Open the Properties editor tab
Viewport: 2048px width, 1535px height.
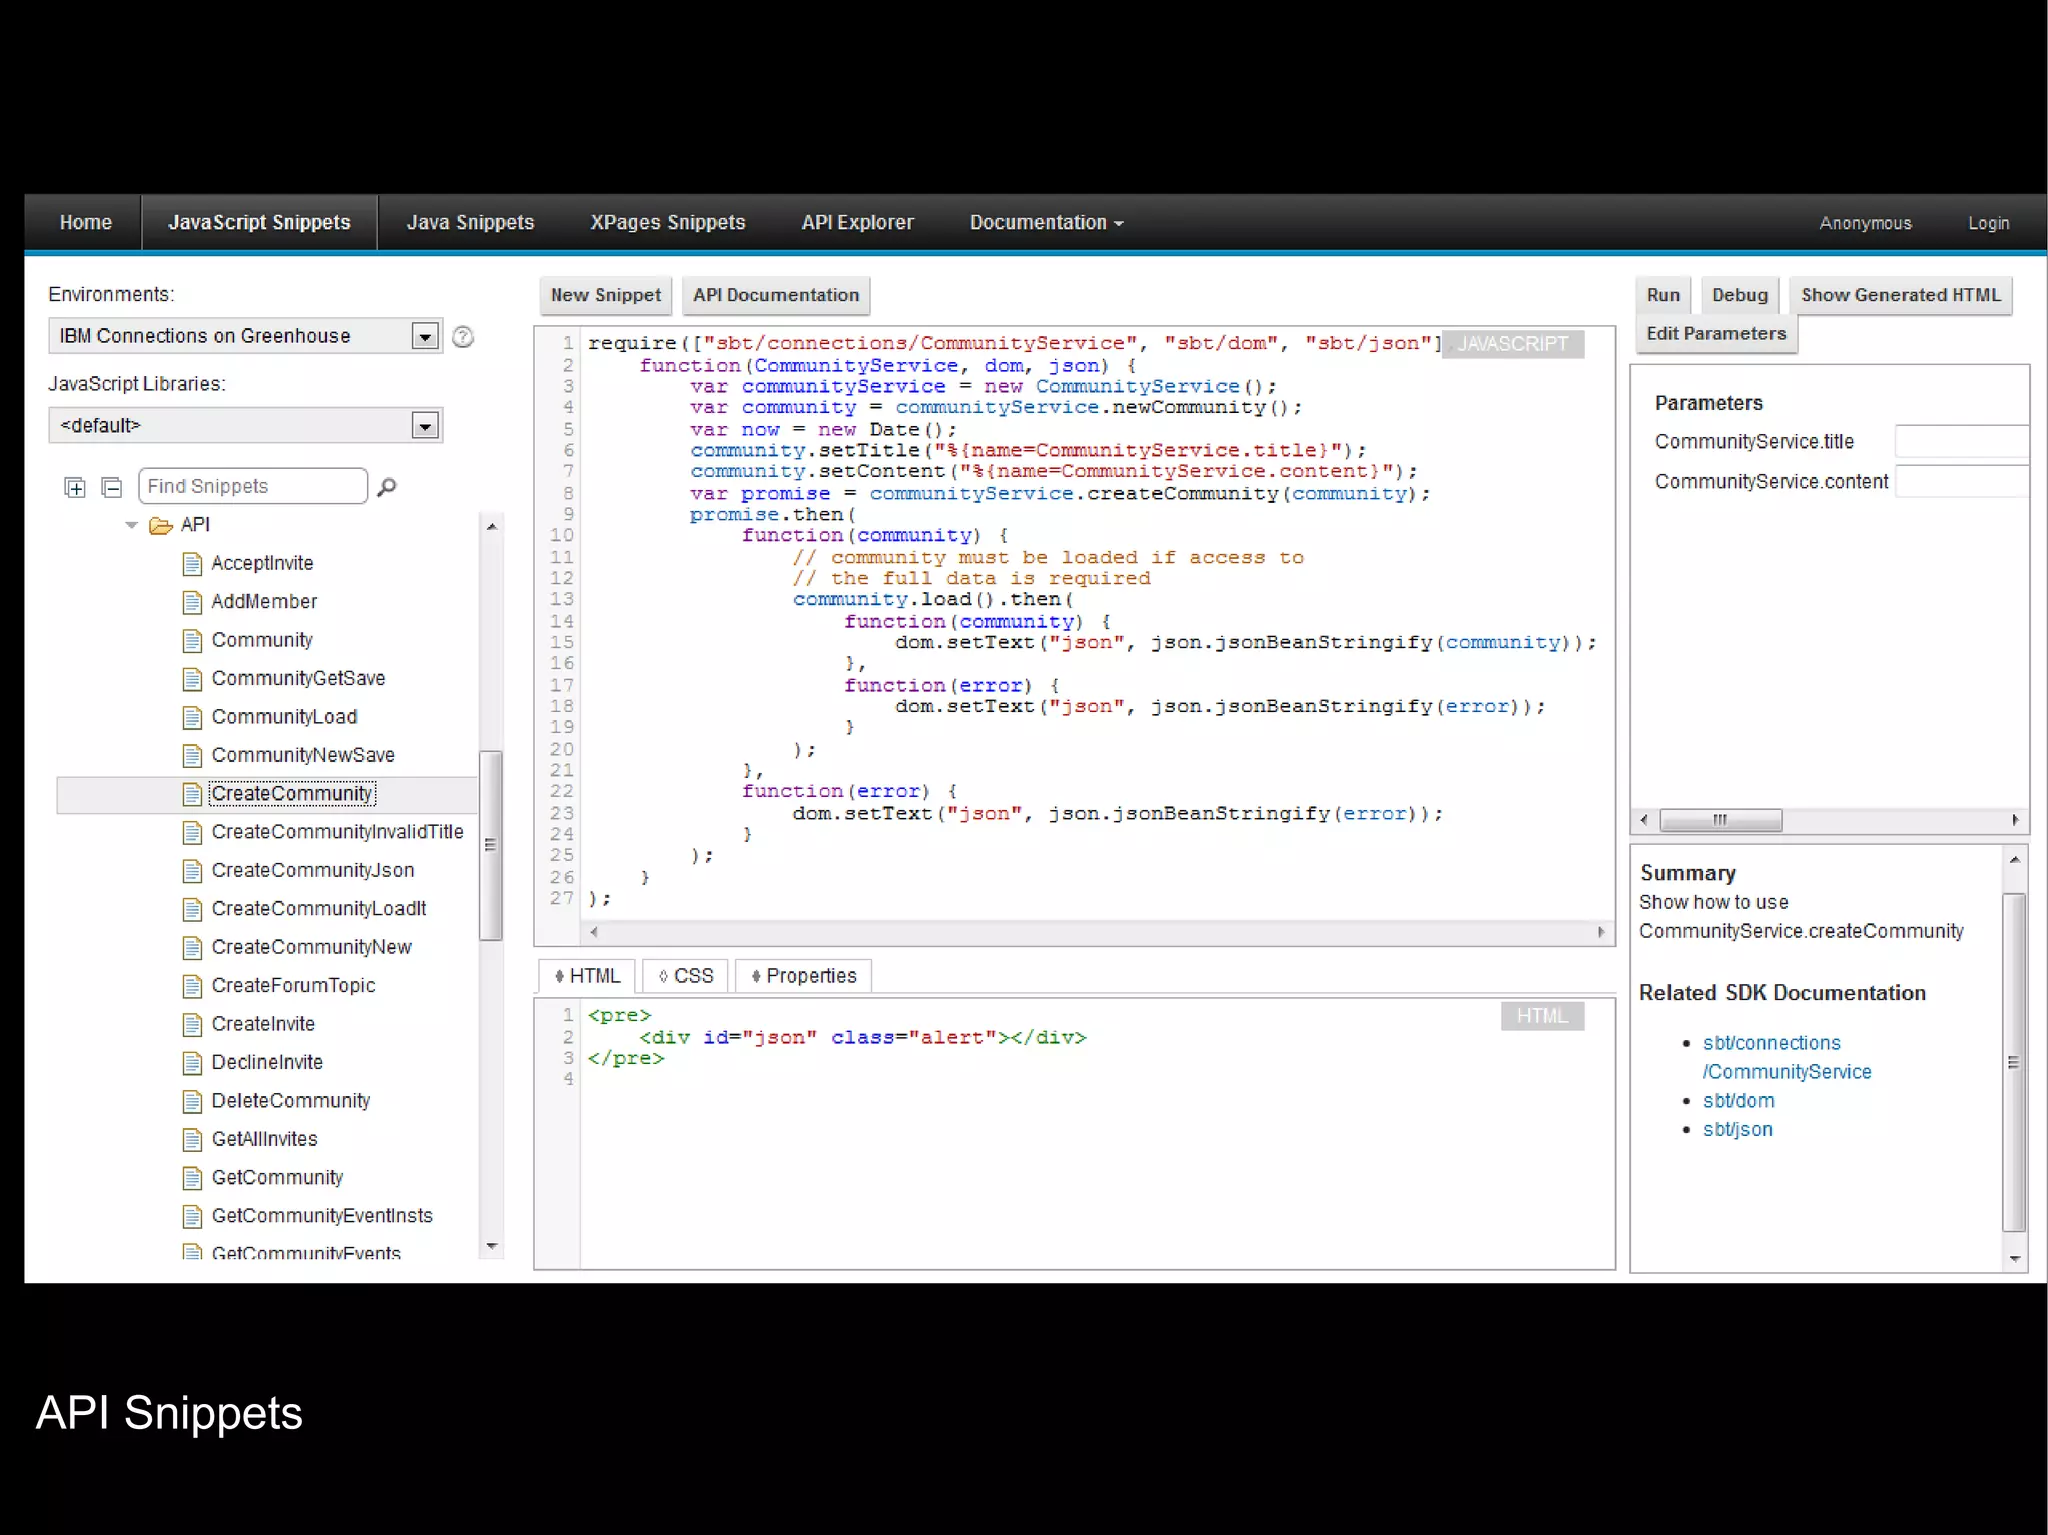pos(804,976)
